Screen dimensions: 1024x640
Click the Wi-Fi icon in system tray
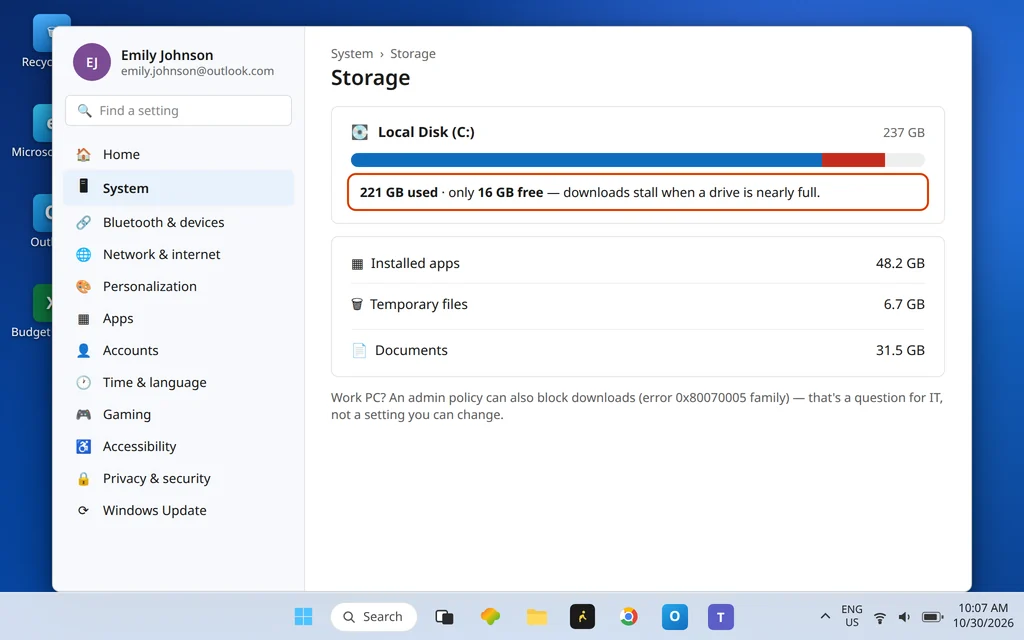[880, 617]
